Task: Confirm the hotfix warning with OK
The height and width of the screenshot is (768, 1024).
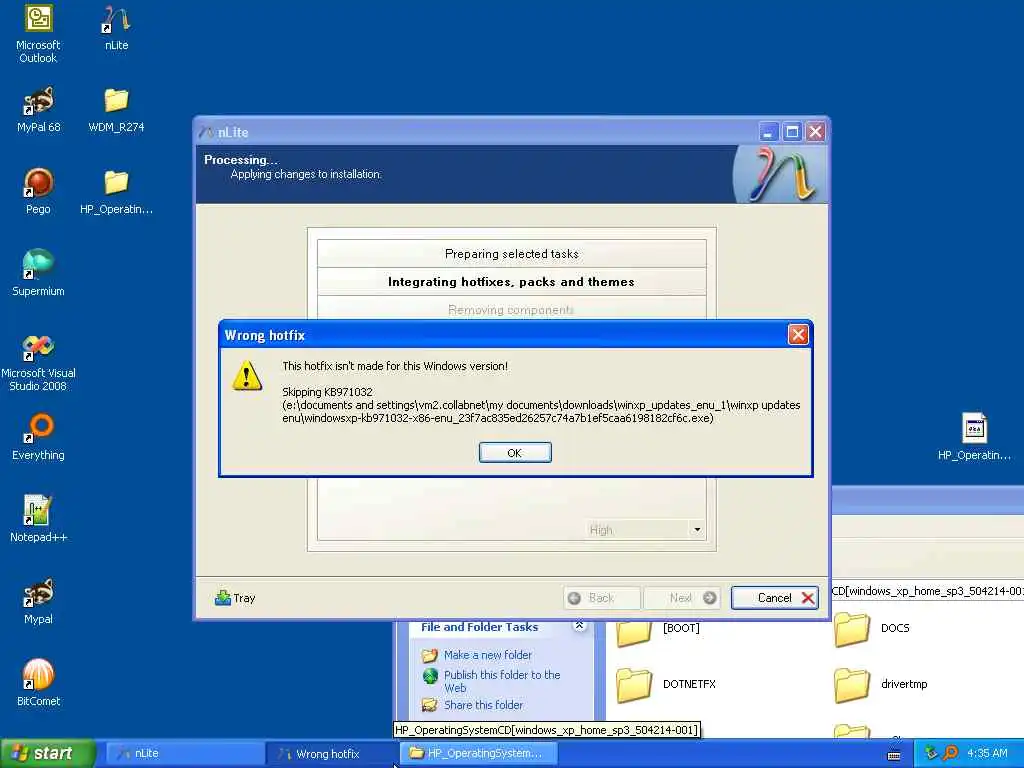Action: 515,453
